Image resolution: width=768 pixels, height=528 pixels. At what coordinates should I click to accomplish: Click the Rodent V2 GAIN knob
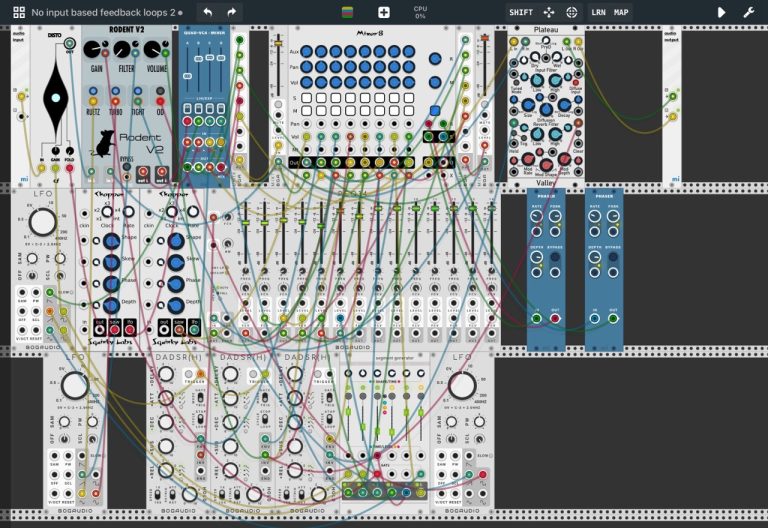[93, 49]
